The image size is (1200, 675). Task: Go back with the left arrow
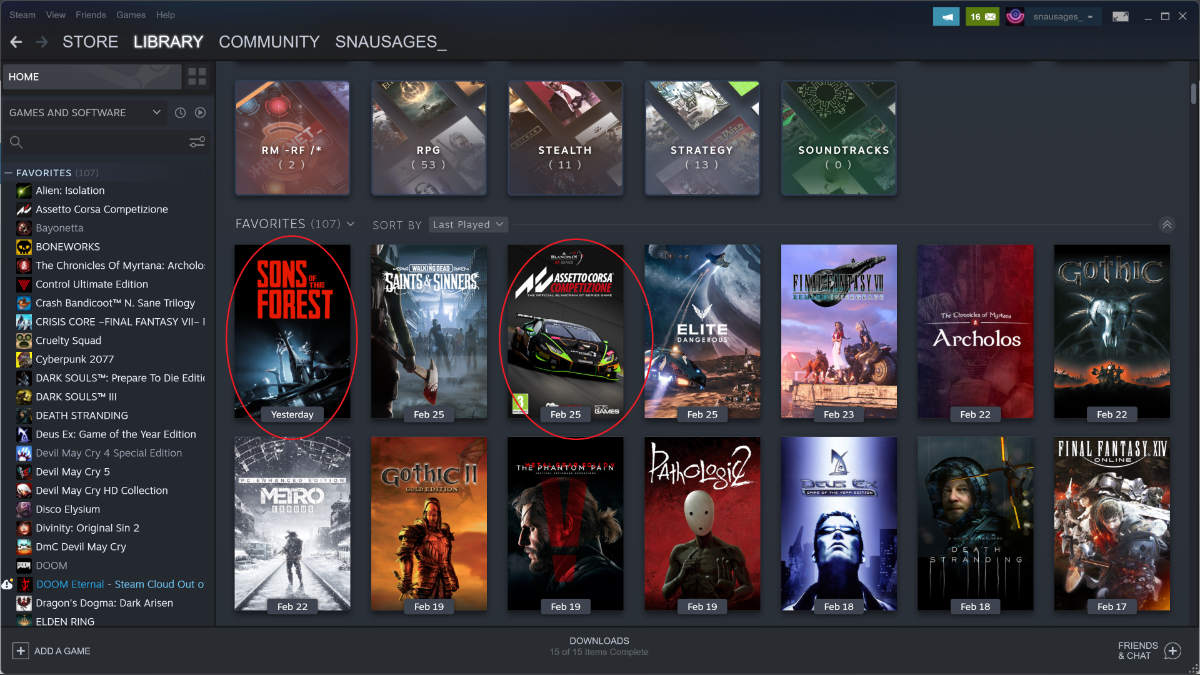[16, 42]
